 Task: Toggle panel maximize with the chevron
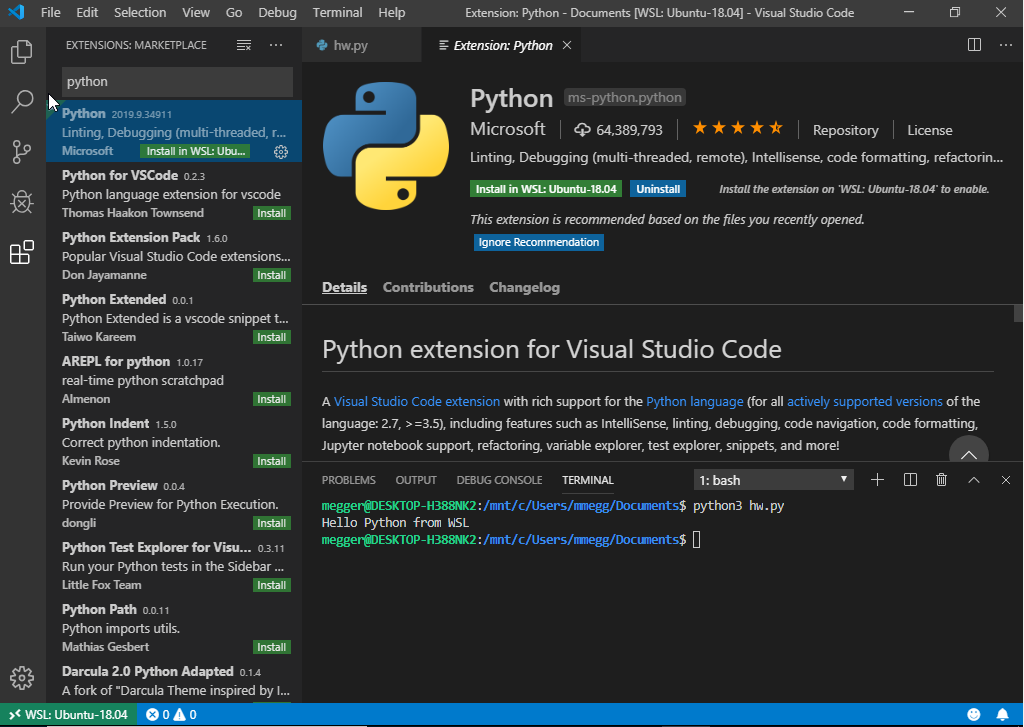[973, 479]
